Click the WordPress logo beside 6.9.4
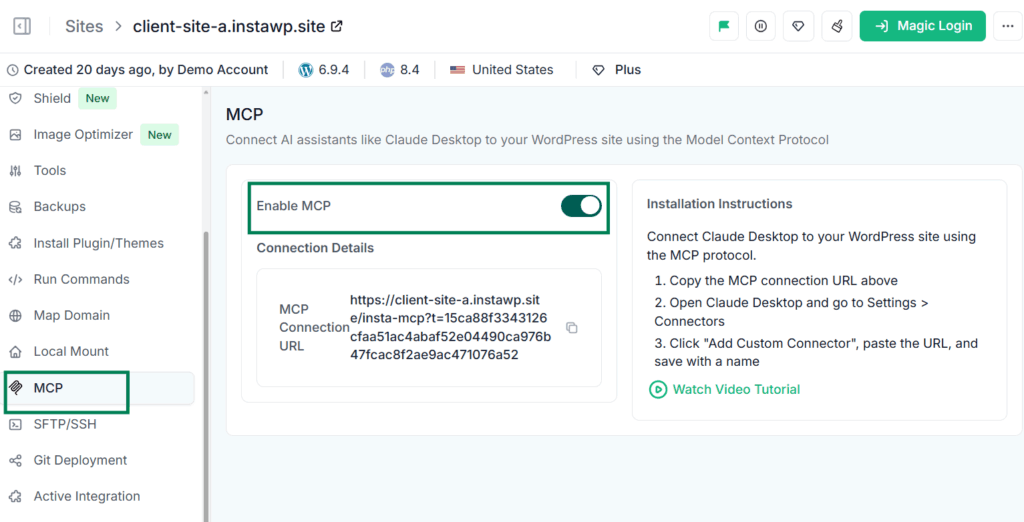Viewport: 1024px width, 522px height. tap(306, 70)
